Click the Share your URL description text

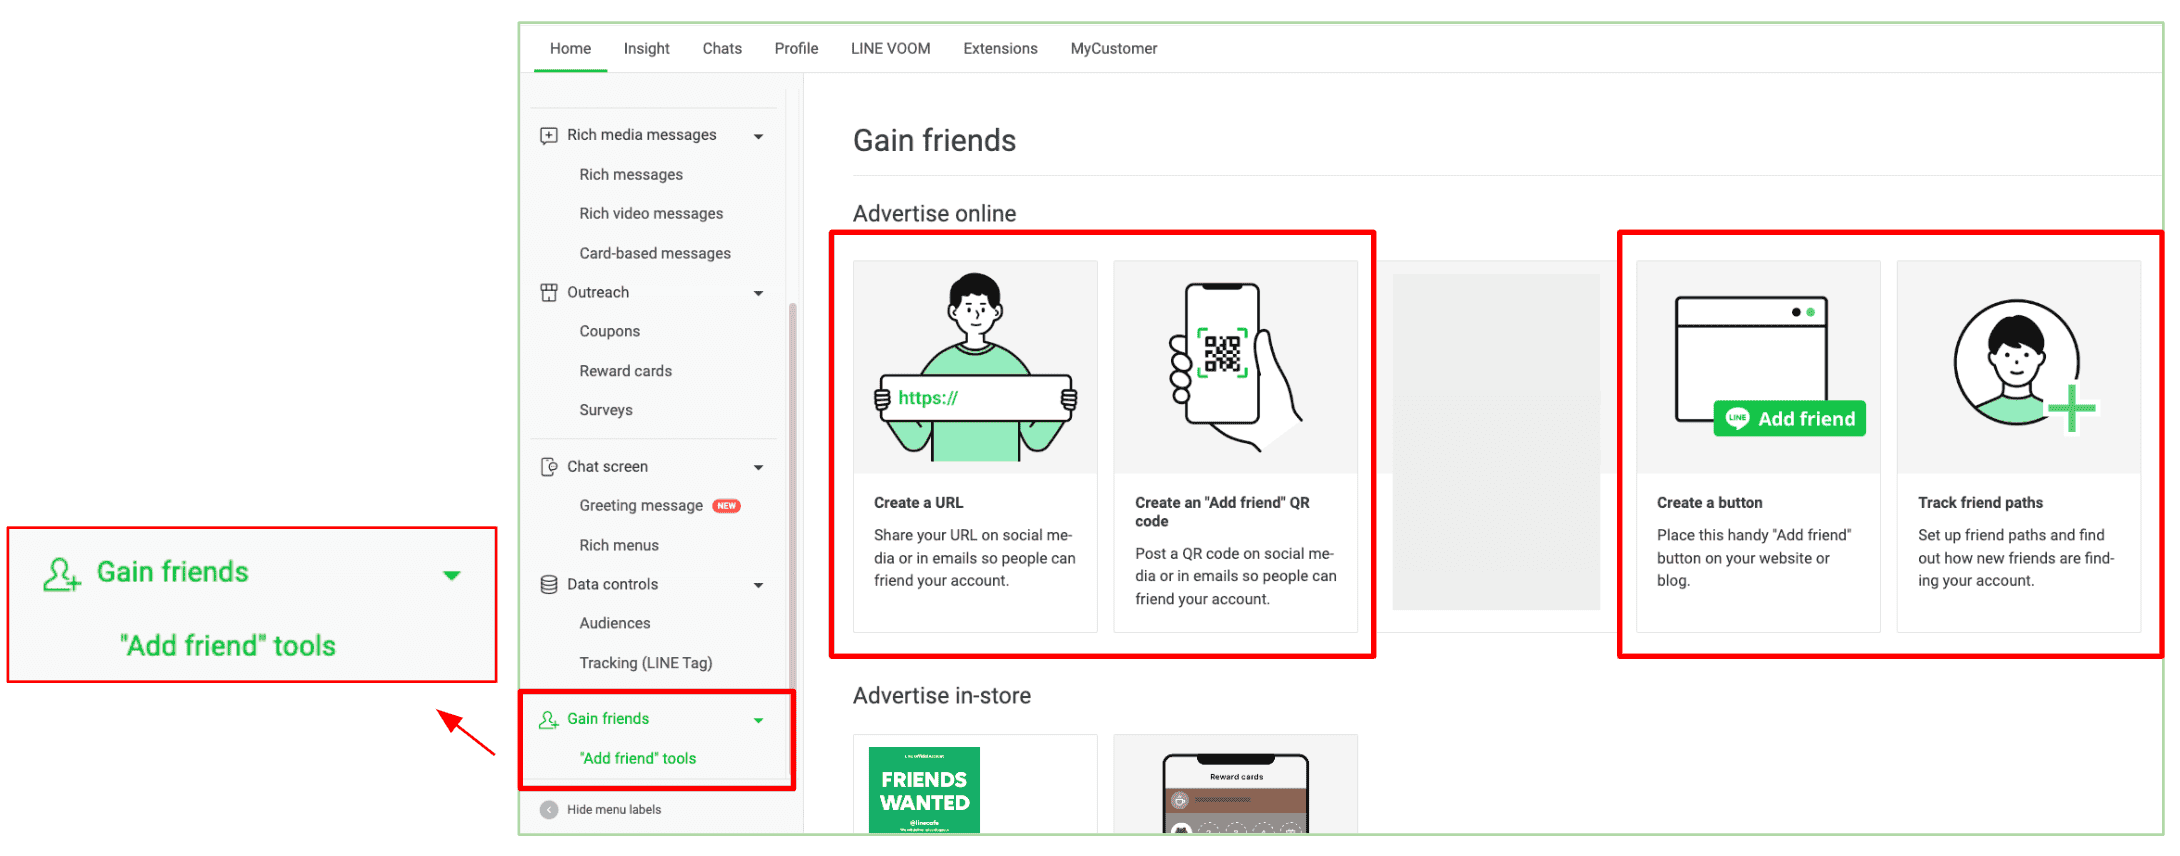pyautogui.click(x=975, y=558)
